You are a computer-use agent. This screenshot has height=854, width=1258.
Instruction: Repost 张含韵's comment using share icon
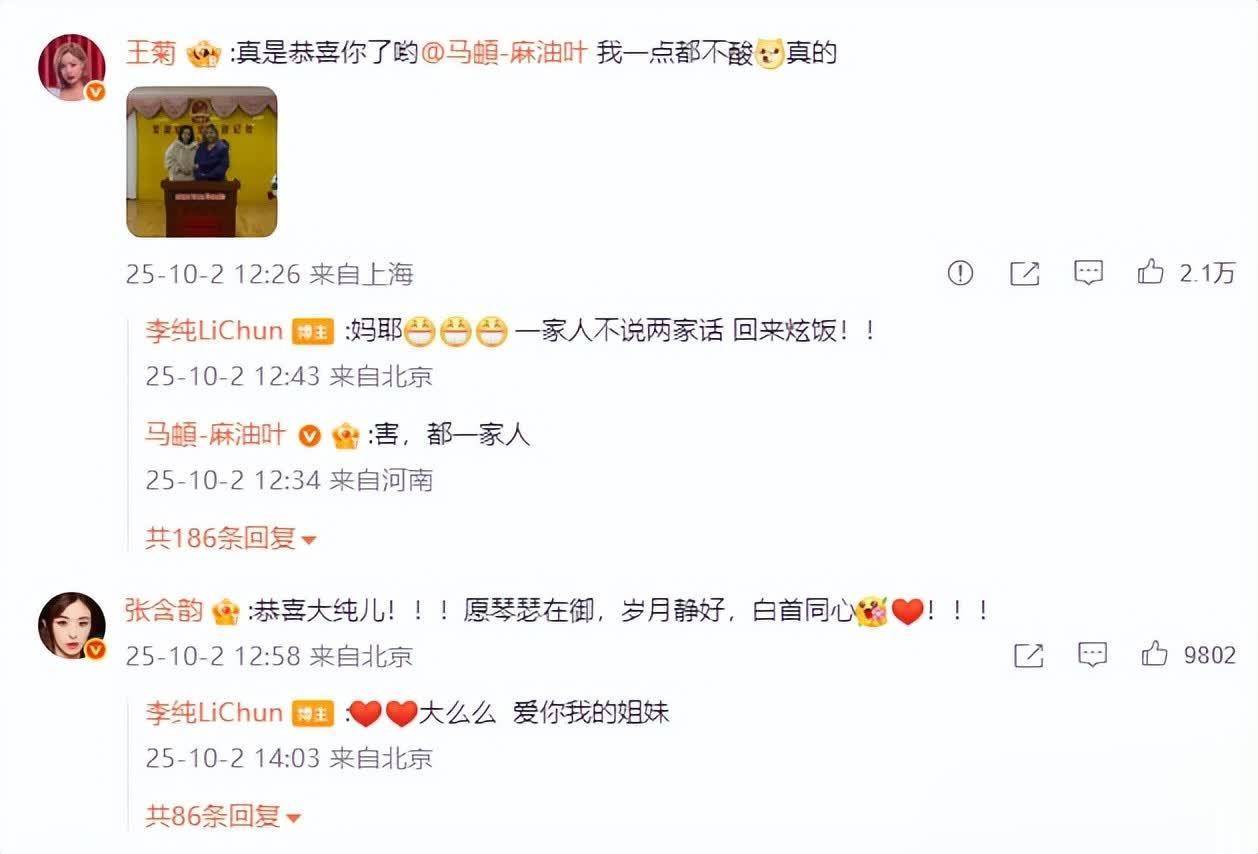pos(1029,655)
